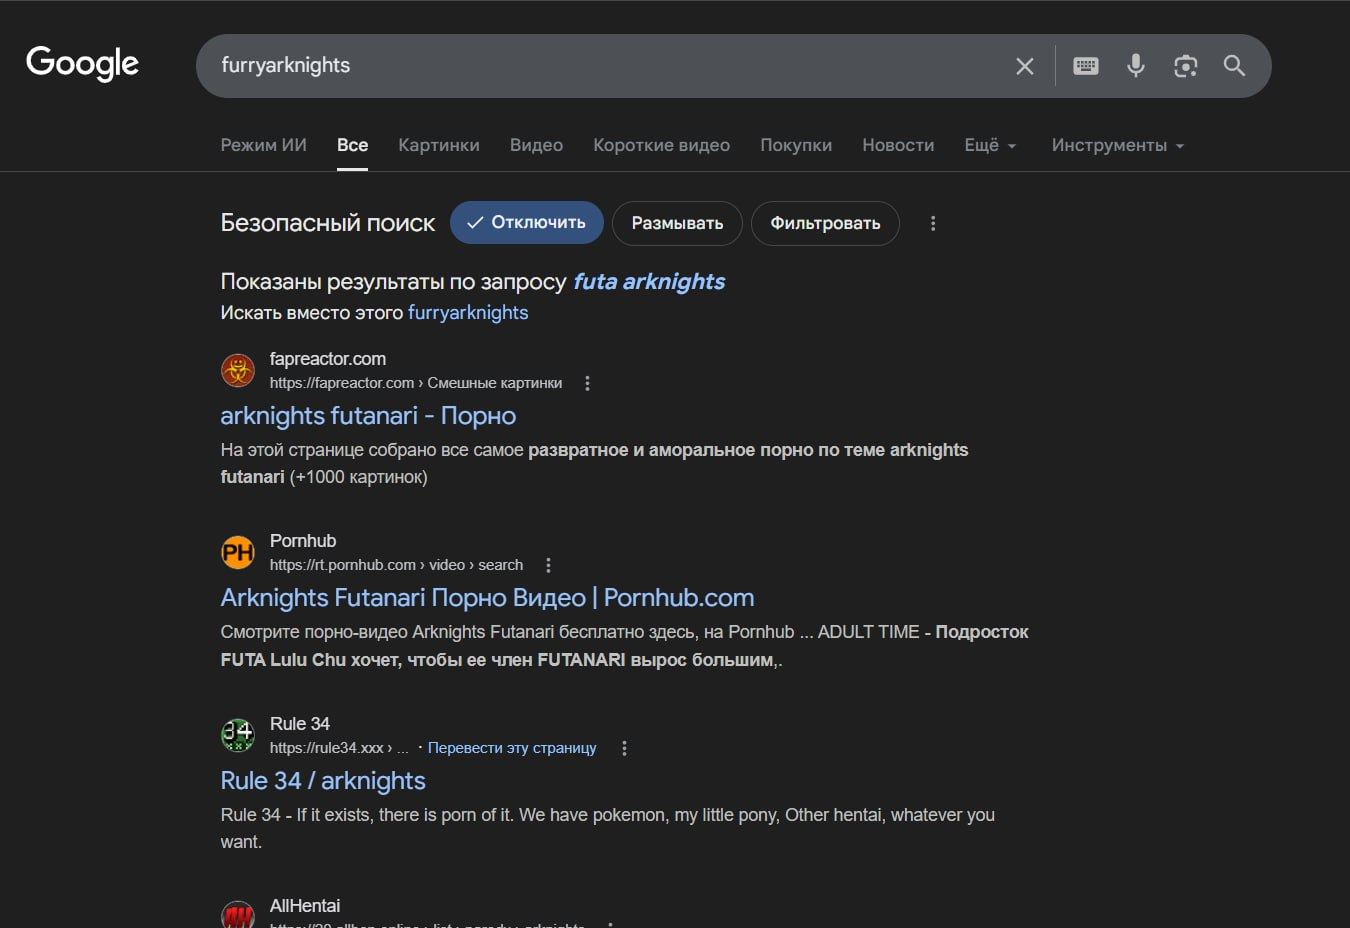
Task: Select the Отключить SafeSearch option
Action: point(526,223)
